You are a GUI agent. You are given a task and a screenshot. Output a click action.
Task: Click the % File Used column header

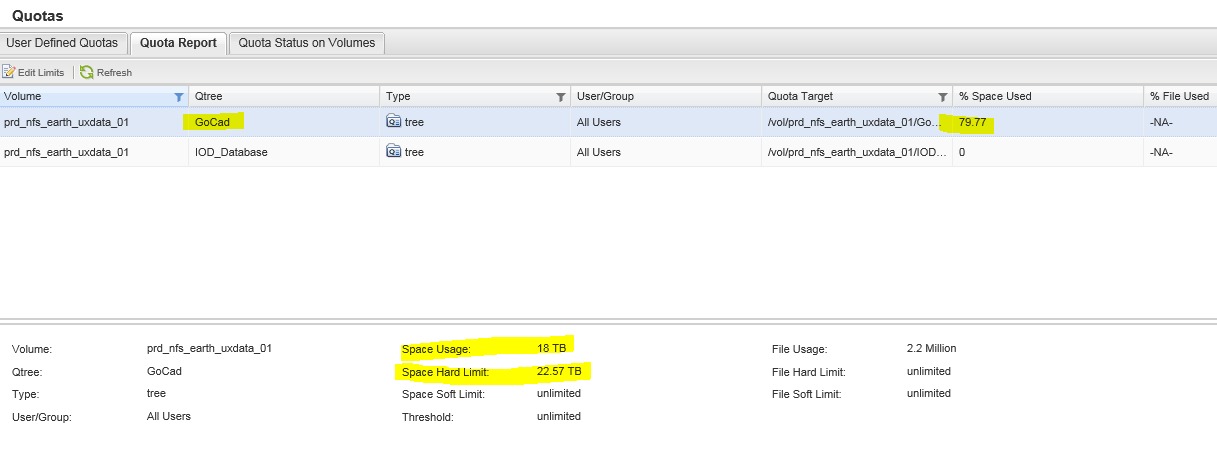coord(1178,96)
